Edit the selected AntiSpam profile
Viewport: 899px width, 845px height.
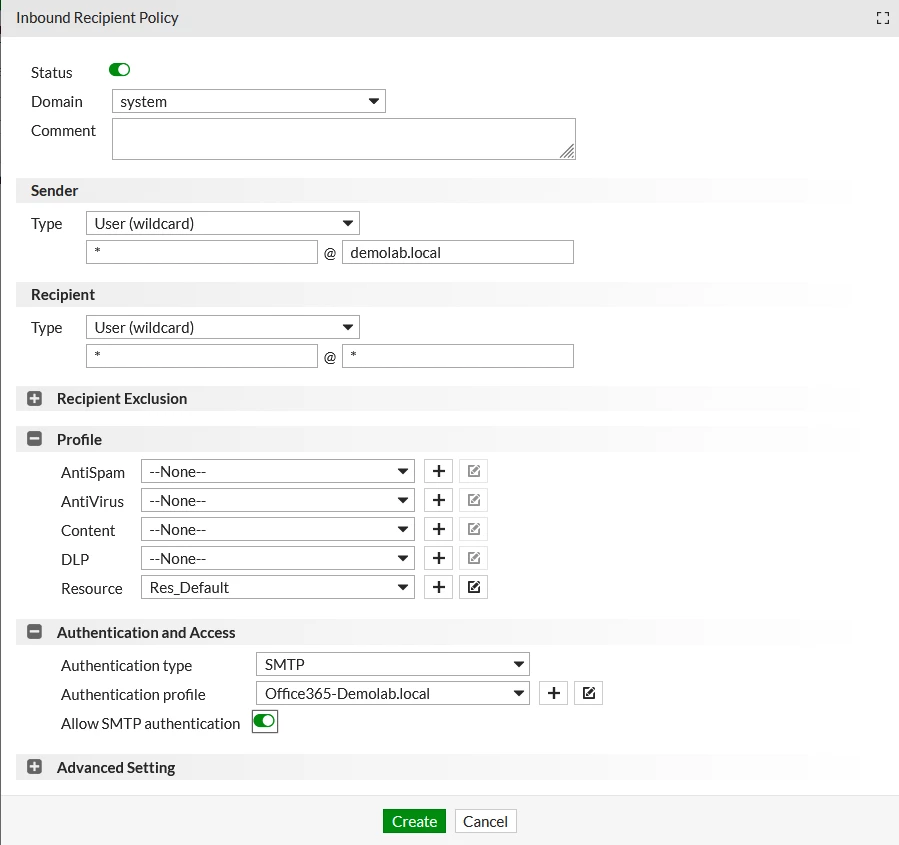[474, 471]
